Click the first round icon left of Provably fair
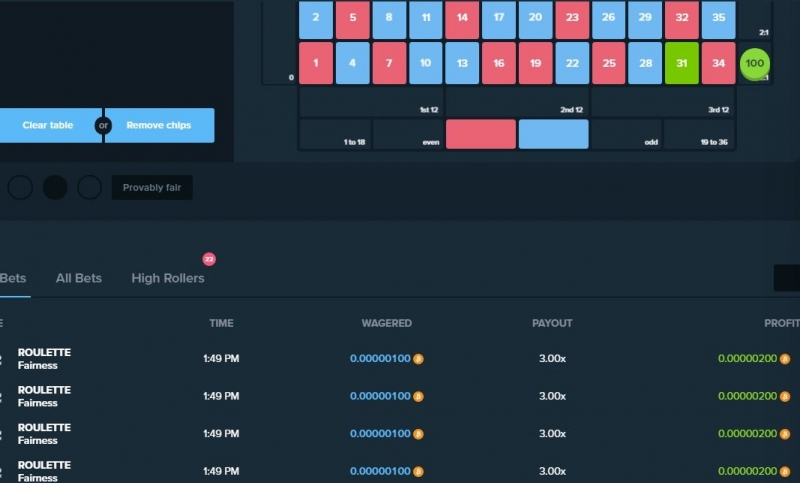800x483 pixels. coord(20,187)
